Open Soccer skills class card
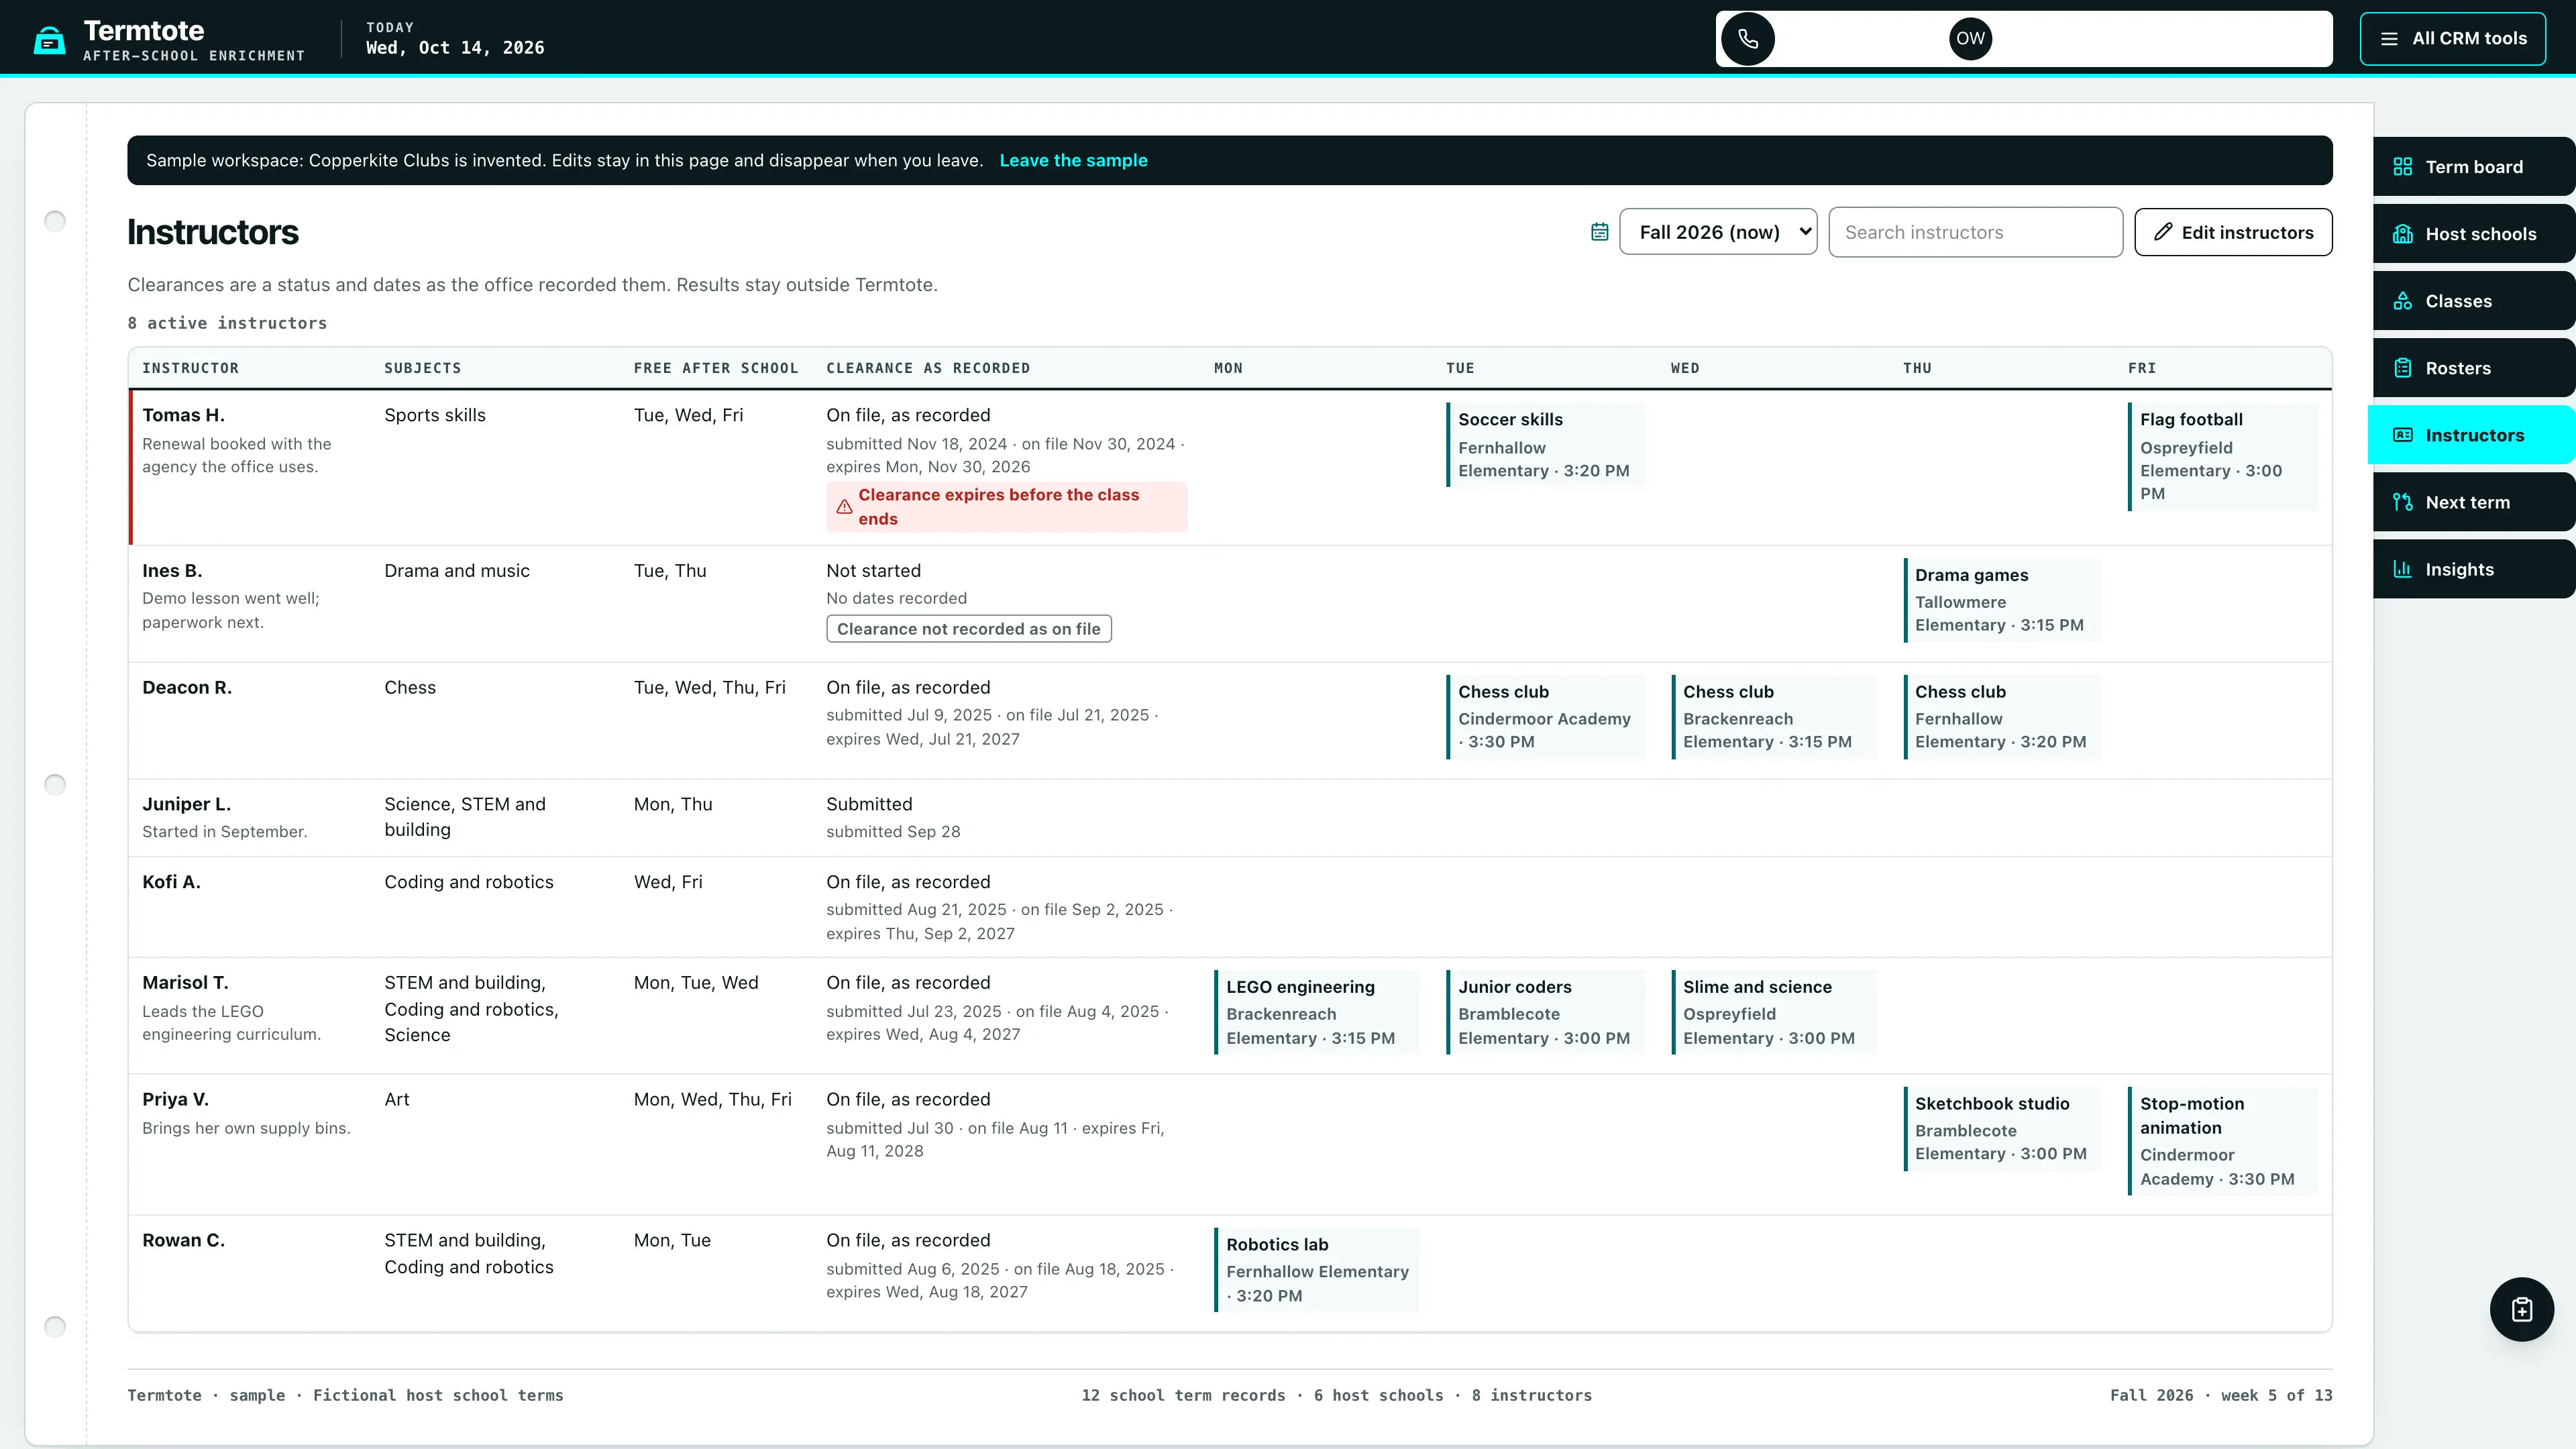The image size is (2576, 1449). click(x=1545, y=445)
